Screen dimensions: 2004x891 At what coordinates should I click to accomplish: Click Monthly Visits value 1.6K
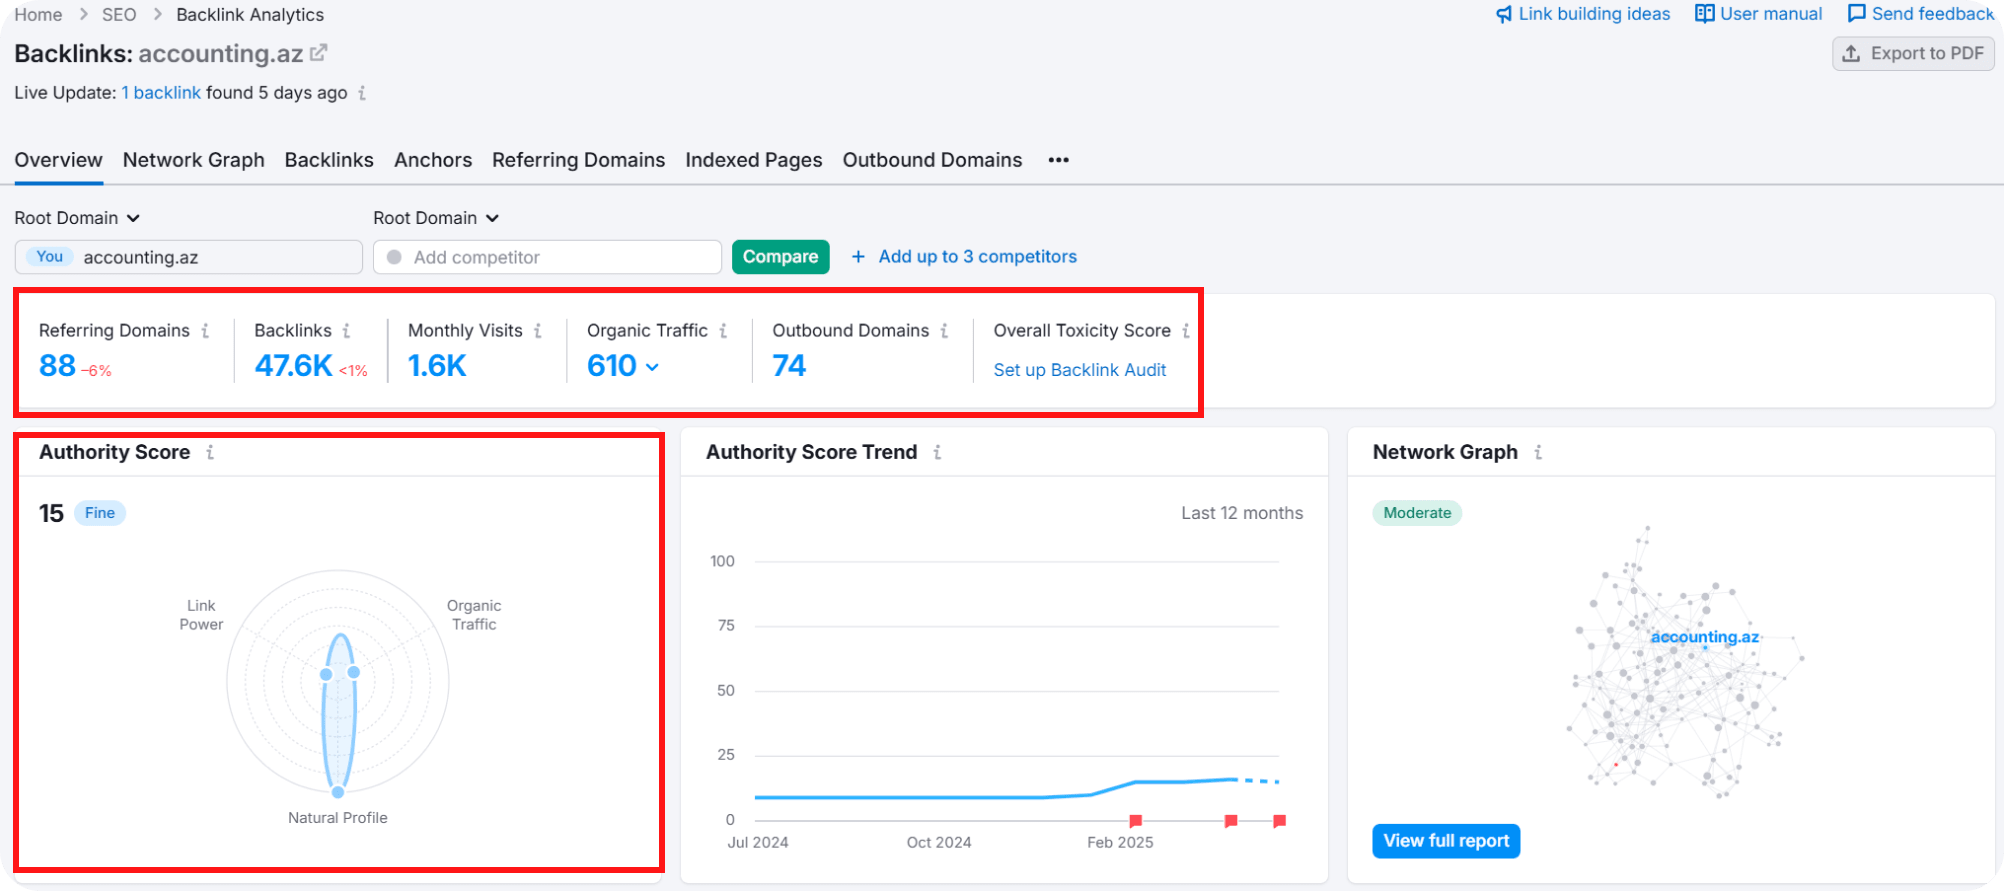point(437,366)
